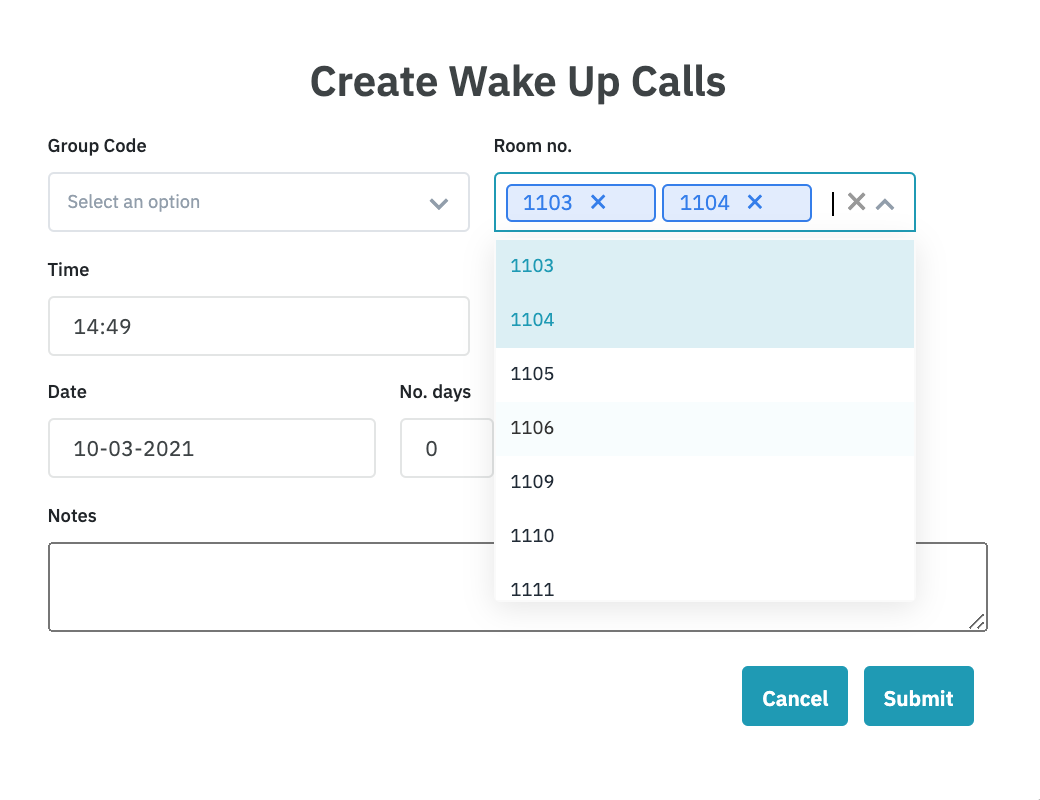Viewport: 1040px width, 800px height.
Task: Collapse the Room no. dropdown list
Action: pyautogui.click(x=885, y=203)
